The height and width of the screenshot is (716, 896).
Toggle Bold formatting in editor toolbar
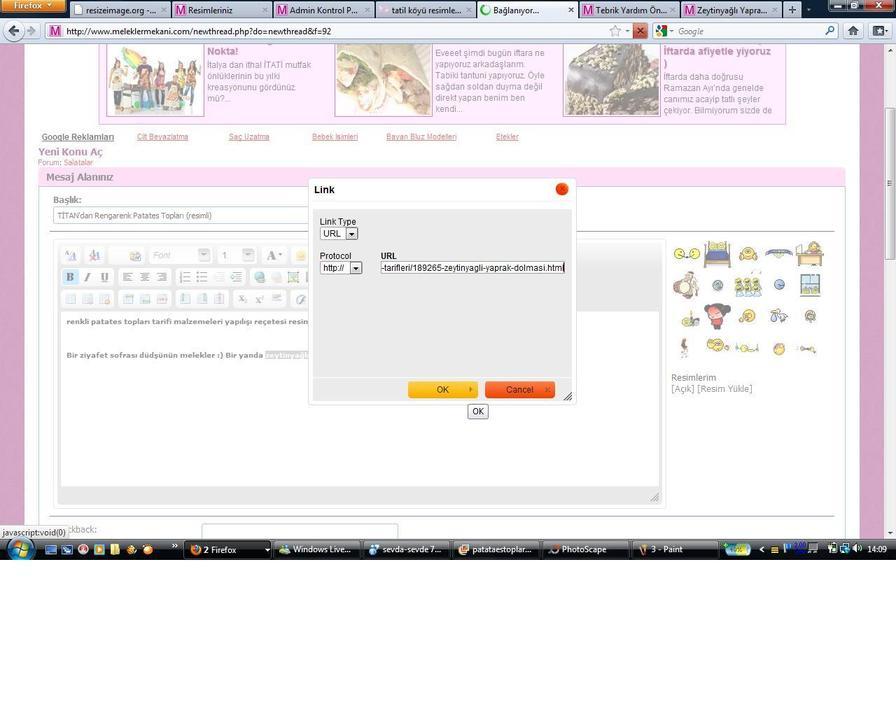70,277
